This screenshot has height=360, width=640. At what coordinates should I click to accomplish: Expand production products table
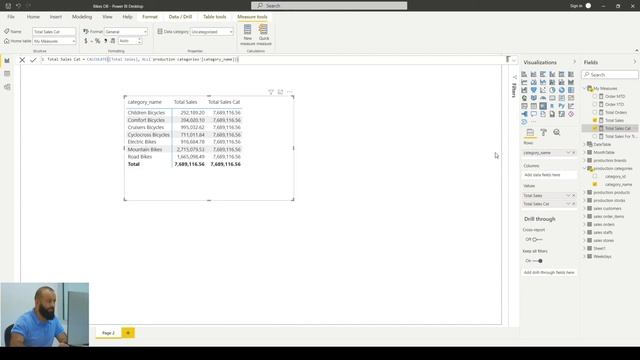pos(584,192)
